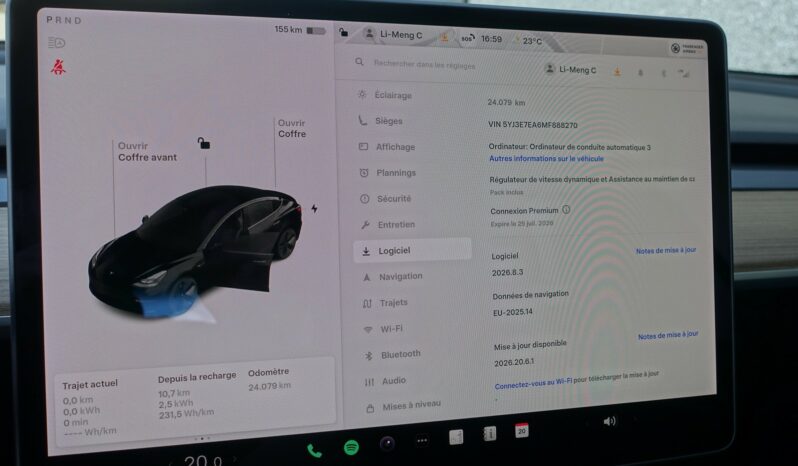This screenshot has width=798, height=466.
Task: Tap the lock icon in the top status bar
Action: [x=344, y=33]
